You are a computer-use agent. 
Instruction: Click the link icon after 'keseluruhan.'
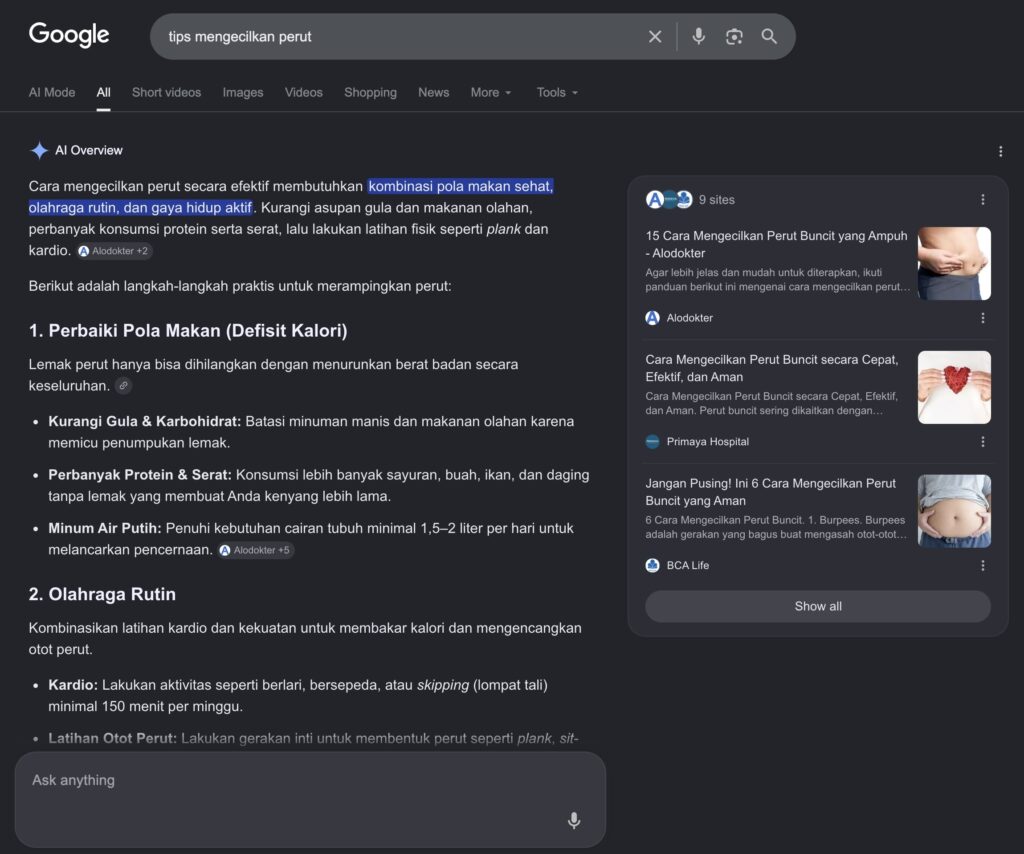tap(123, 386)
